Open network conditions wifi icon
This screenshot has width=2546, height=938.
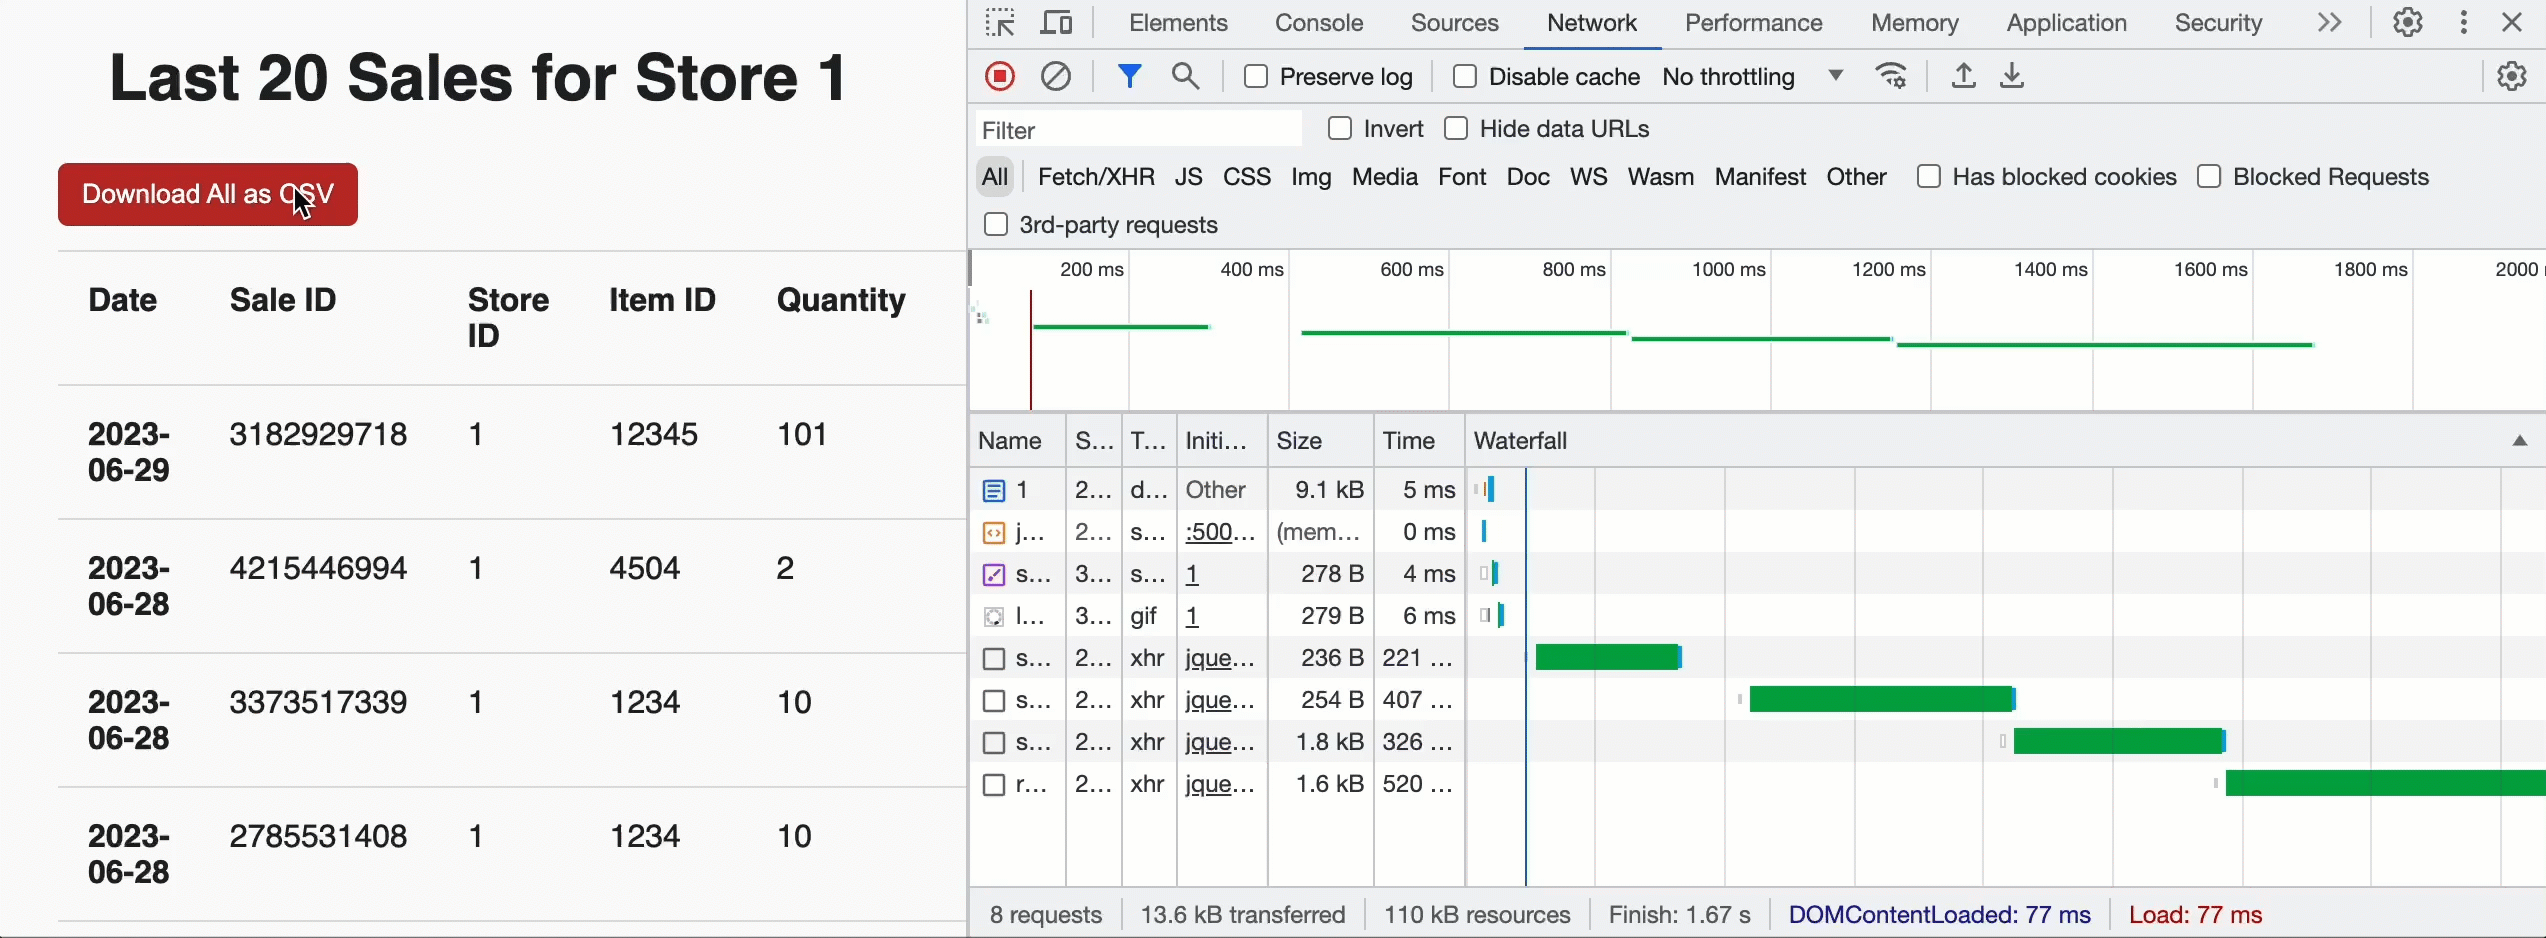coord(1891,77)
